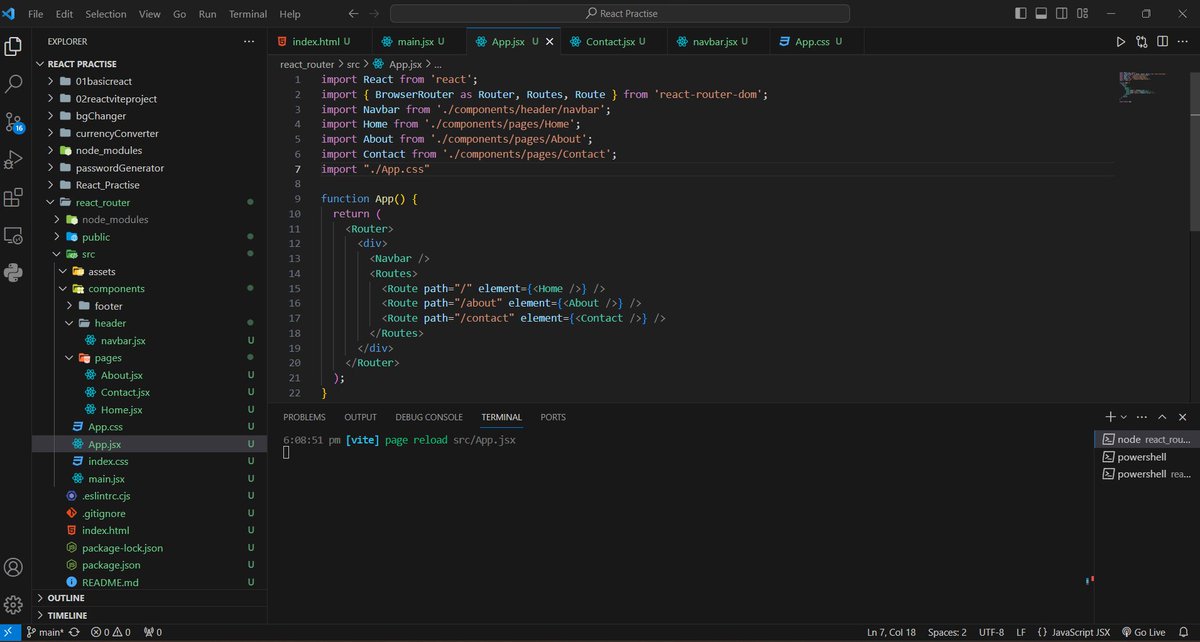Split the editor using the split icon
The image size is (1200, 642).
tap(1161, 41)
